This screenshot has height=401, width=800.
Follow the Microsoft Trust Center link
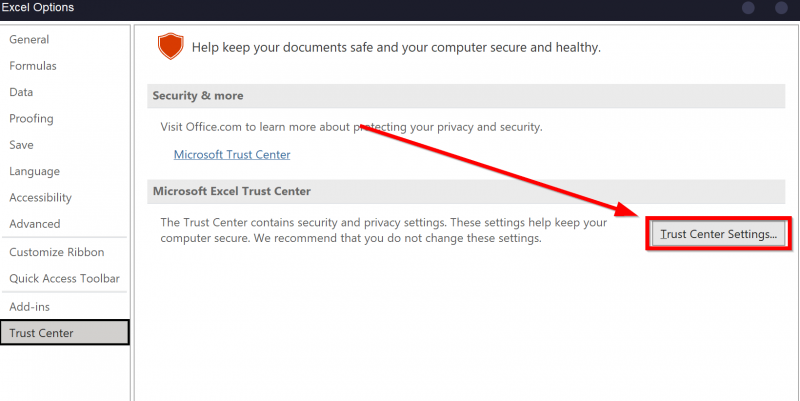232,155
